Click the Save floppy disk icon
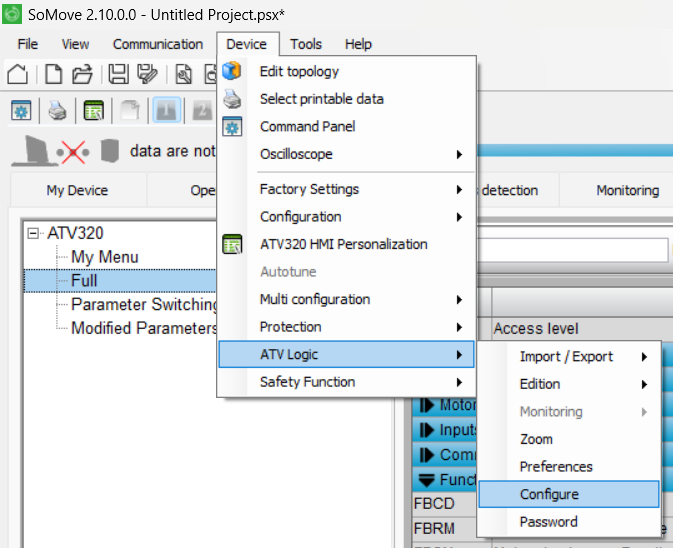The image size is (673, 548). click(x=118, y=74)
